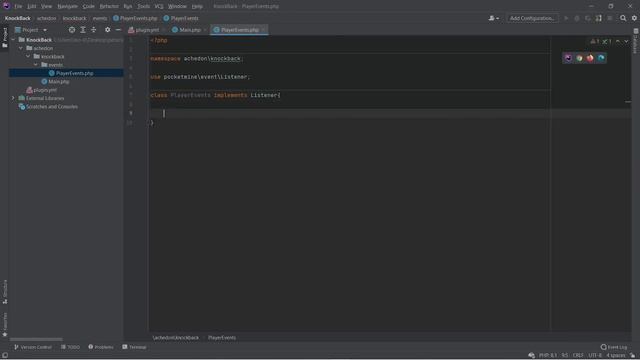Open the Version Control tool window
Screen dimensions: 640x360
[33, 347]
